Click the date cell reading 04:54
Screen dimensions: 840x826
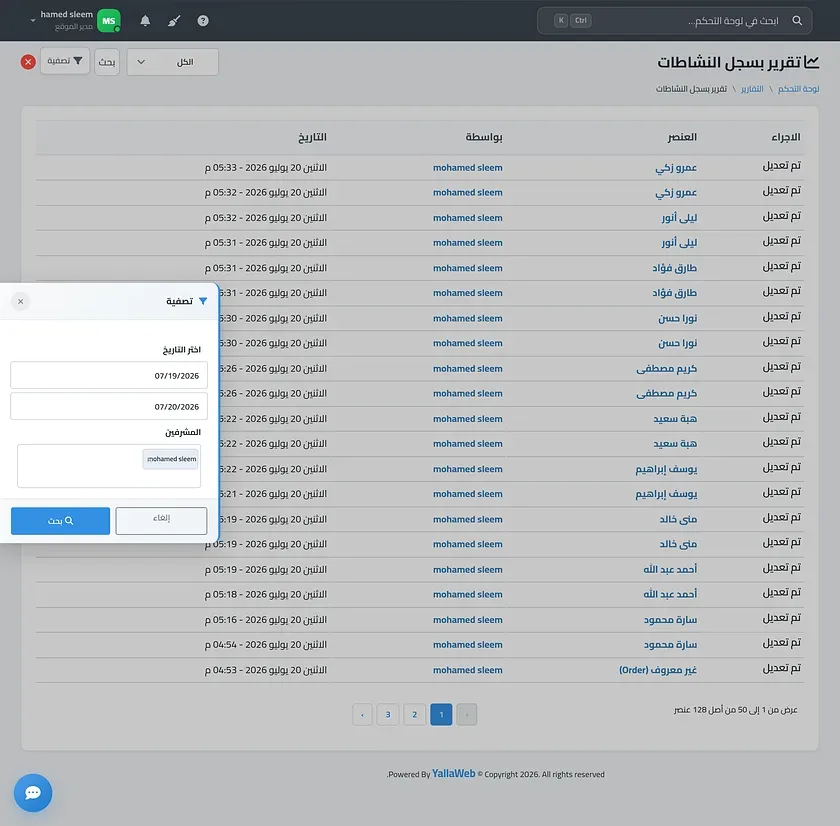266,645
